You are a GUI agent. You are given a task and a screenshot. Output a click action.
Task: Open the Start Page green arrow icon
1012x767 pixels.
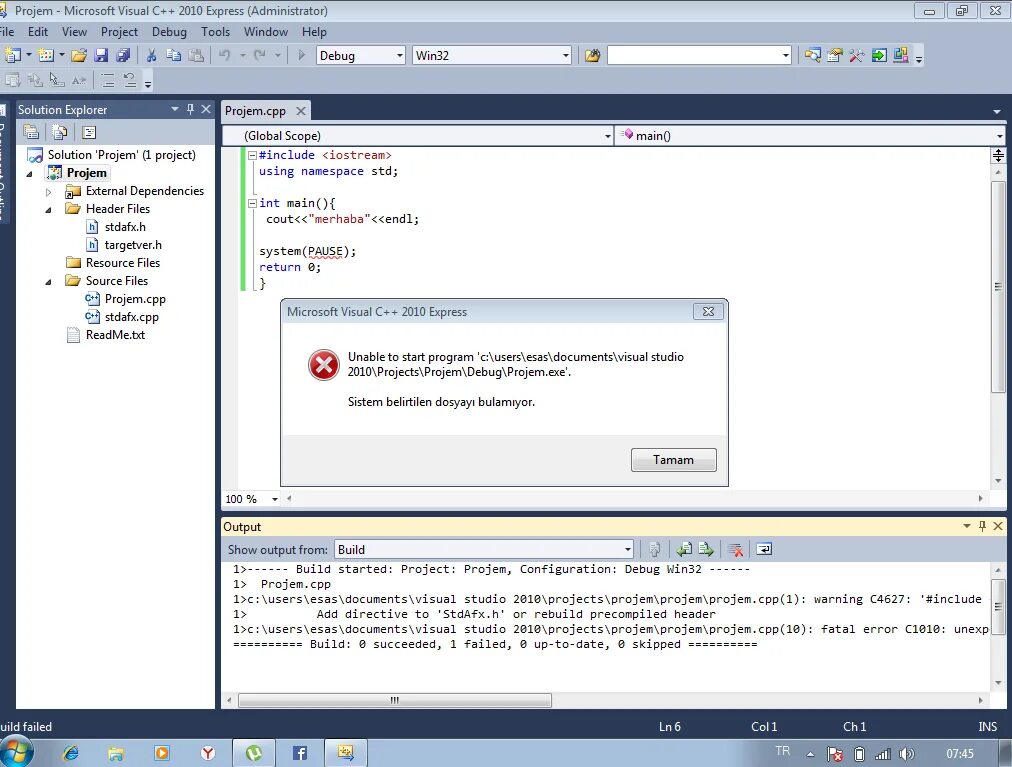(878, 56)
